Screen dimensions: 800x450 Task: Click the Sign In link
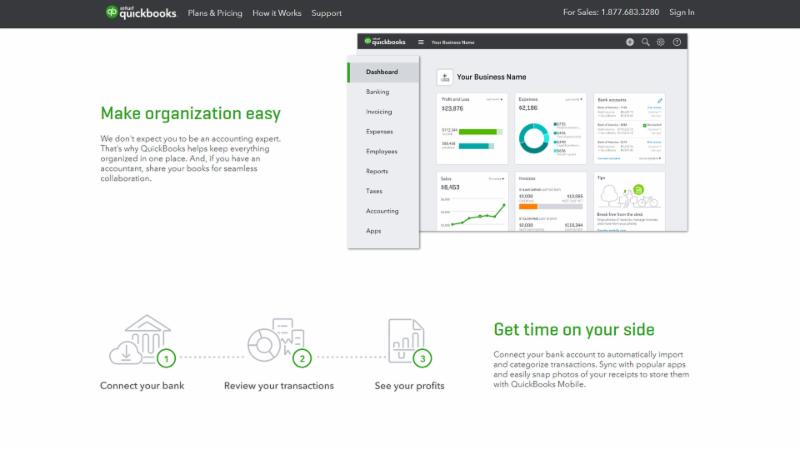click(682, 12)
